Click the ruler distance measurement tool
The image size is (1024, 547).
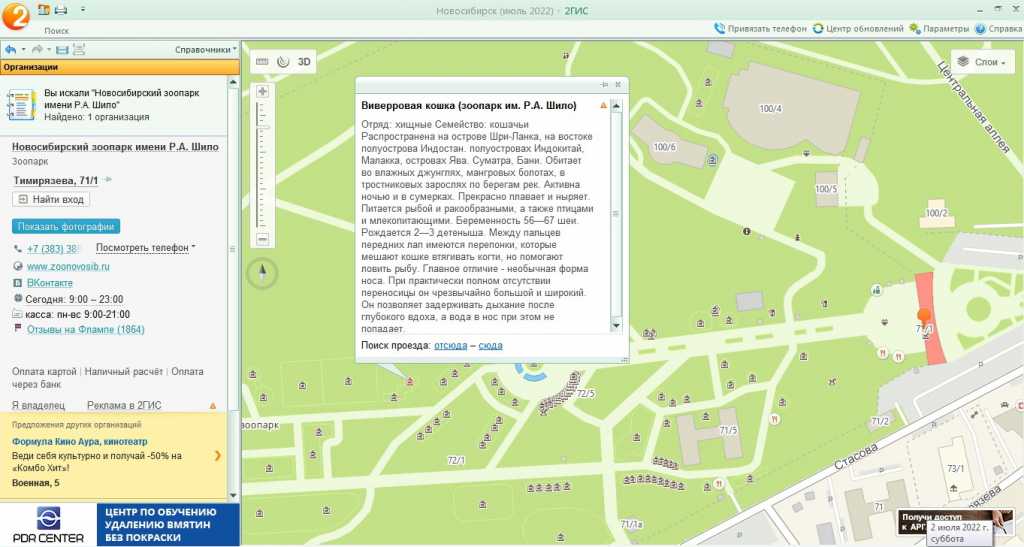(x=263, y=61)
